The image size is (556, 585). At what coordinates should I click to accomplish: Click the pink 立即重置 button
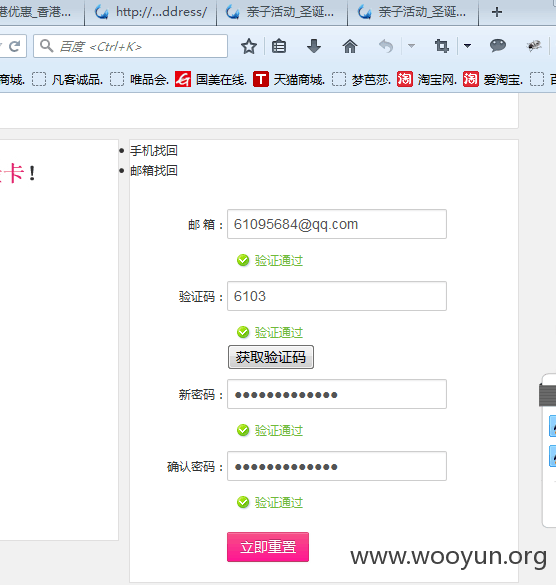point(268,547)
